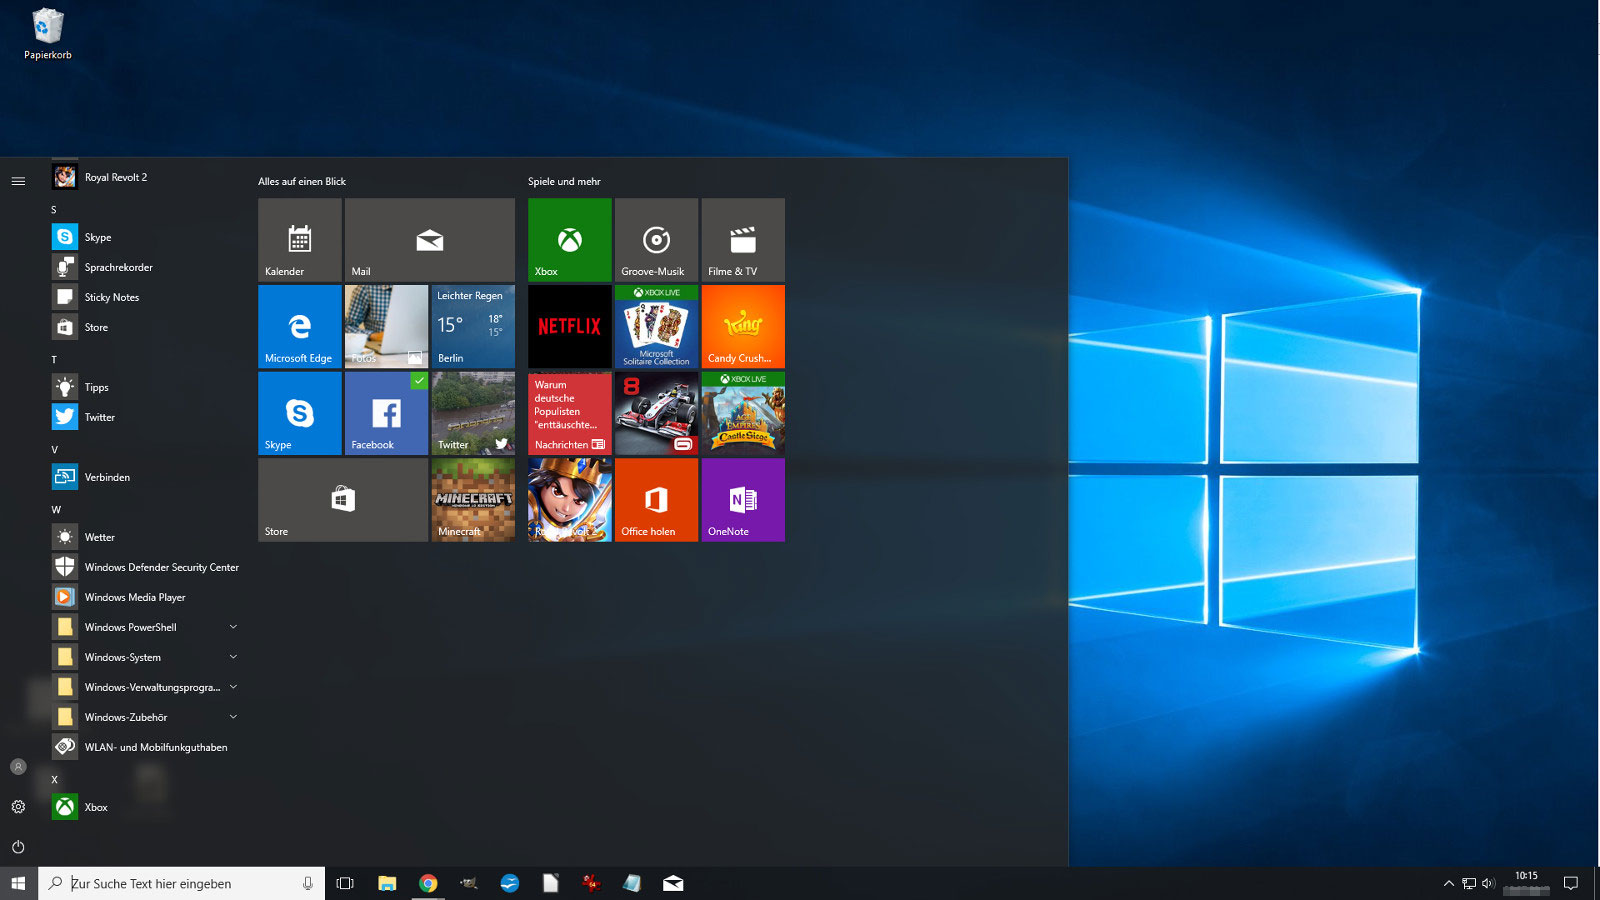Open the Kalender tile

[298, 240]
